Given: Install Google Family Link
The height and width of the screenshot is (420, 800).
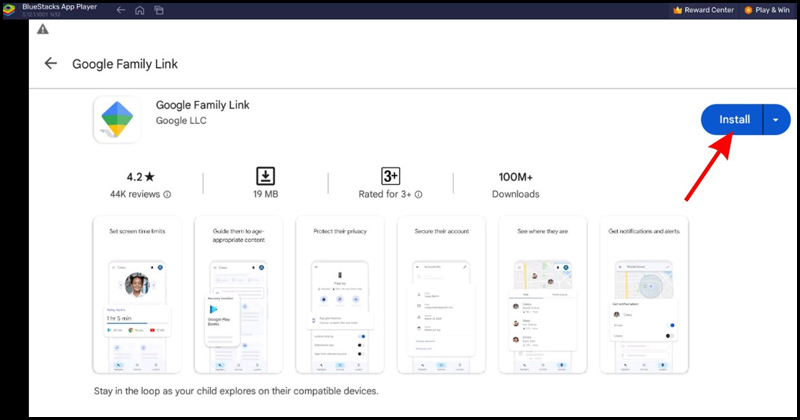Looking at the screenshot, I should tap(732, 119).
